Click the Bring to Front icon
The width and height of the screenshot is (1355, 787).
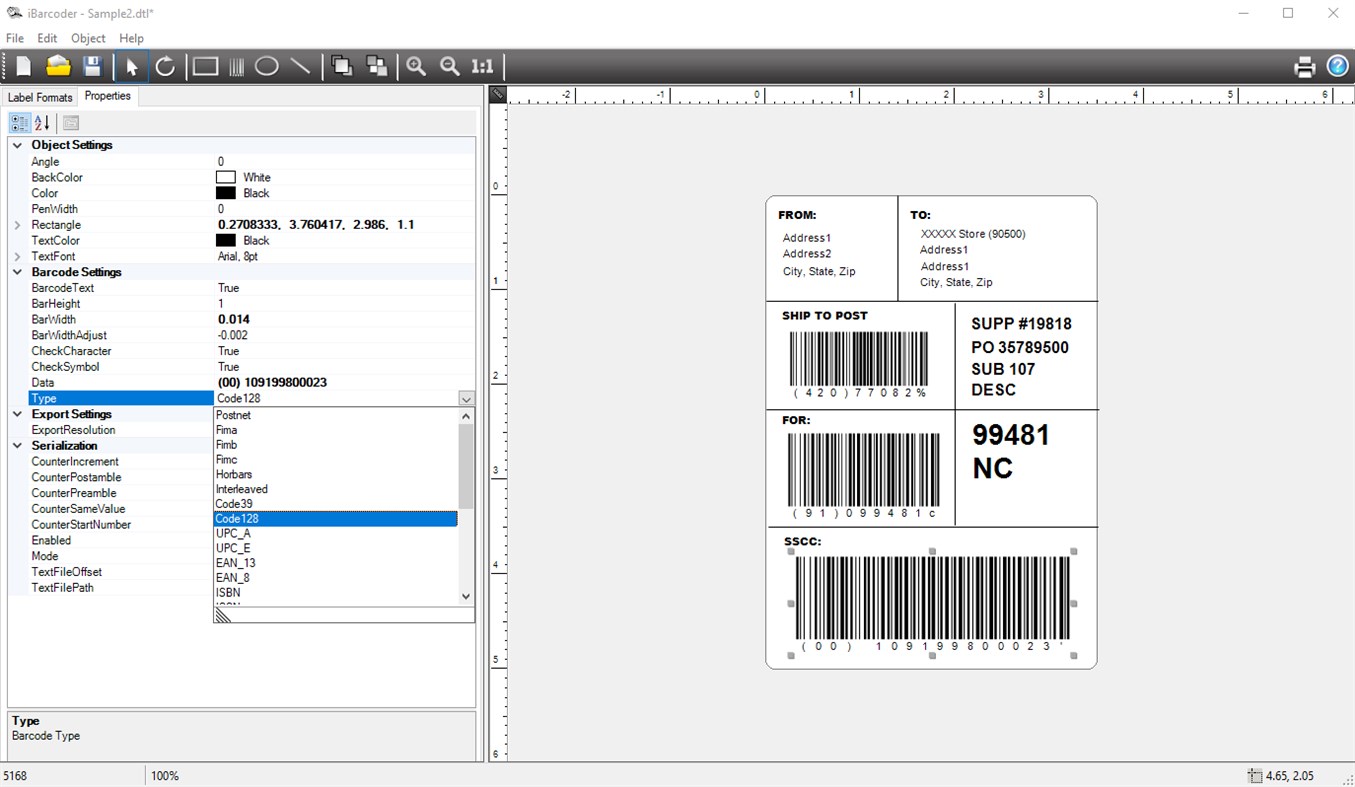pyautogui.click(x=341, y=66)
